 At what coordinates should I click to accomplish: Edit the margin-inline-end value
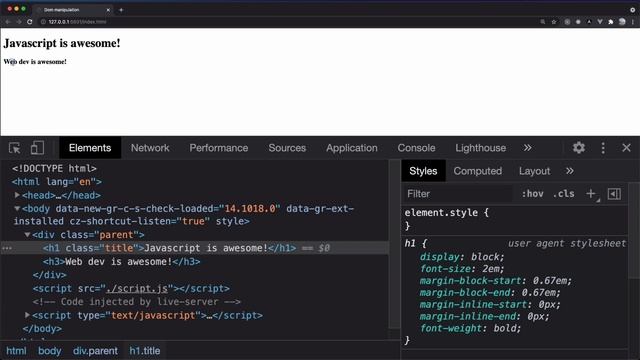(535, 316)
